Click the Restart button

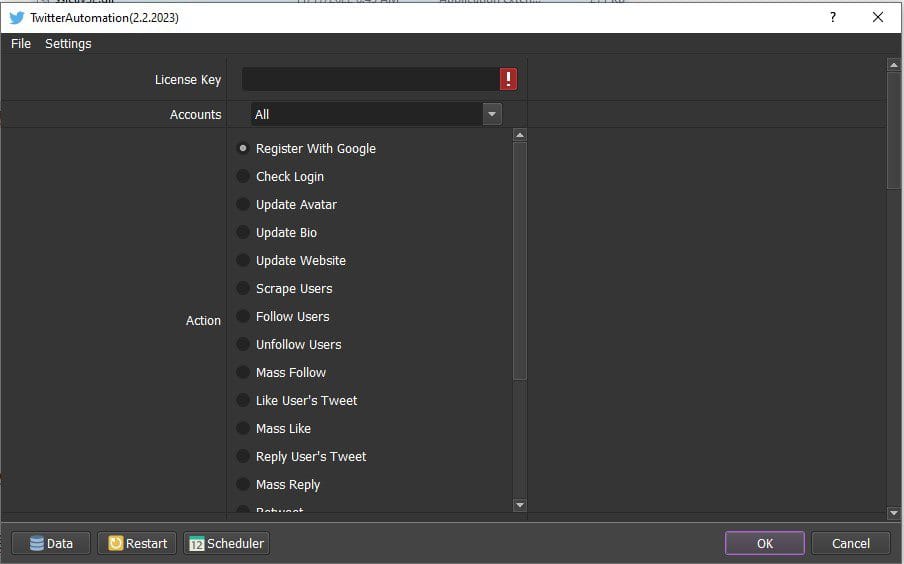(137, 543)
